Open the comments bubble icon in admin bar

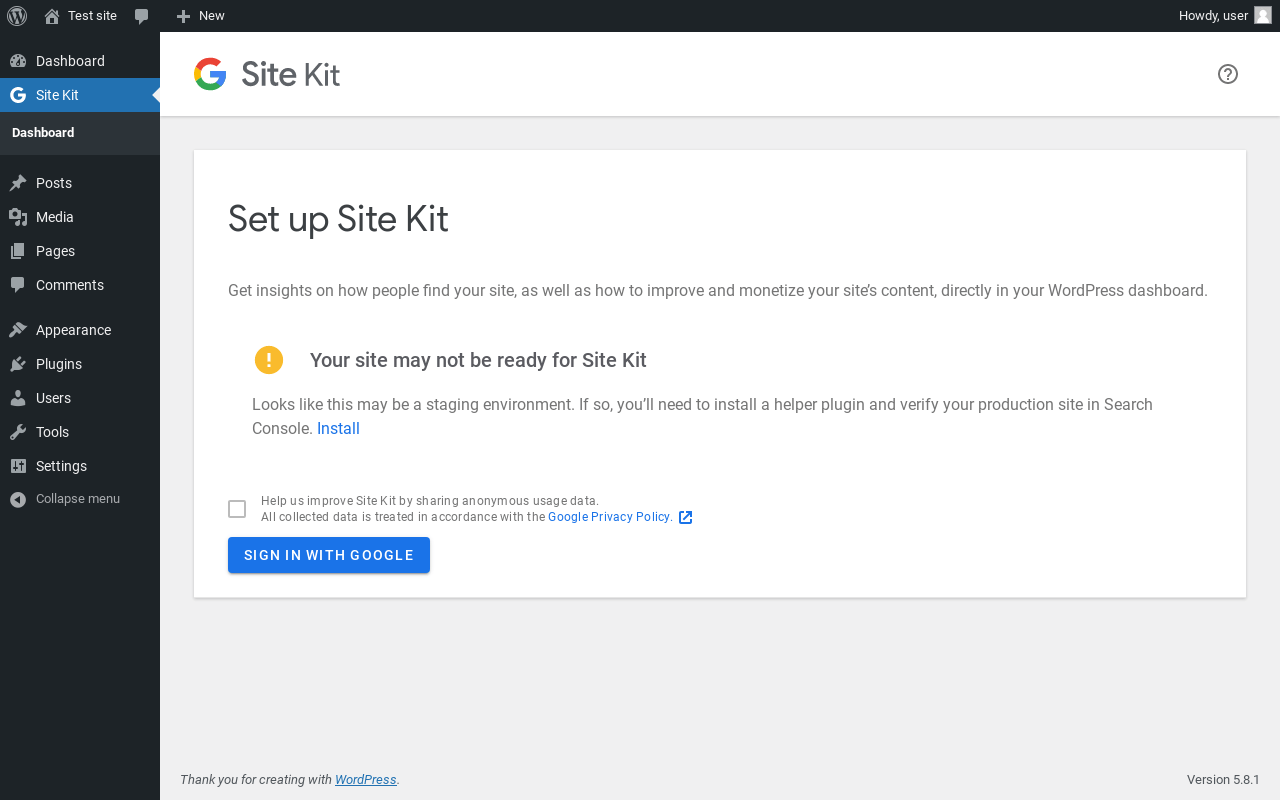point(142,16)
